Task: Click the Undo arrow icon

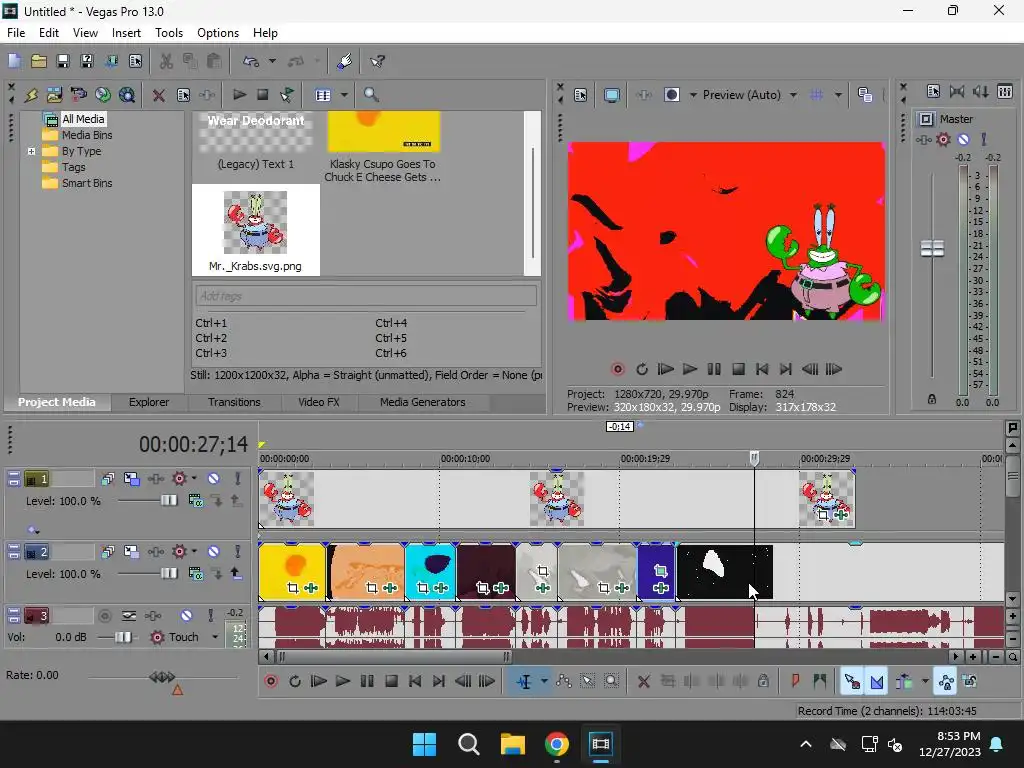Action: tap(251, 61)
